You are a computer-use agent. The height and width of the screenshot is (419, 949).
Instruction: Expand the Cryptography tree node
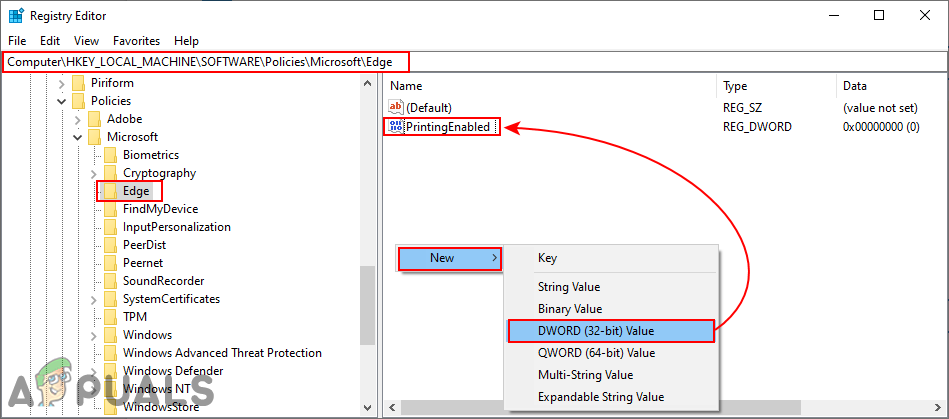click(x=94, y=173)
